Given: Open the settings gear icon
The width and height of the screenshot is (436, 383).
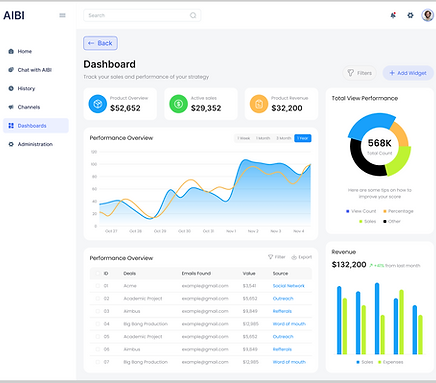Looking at the screenshot, I should point(410,15).
